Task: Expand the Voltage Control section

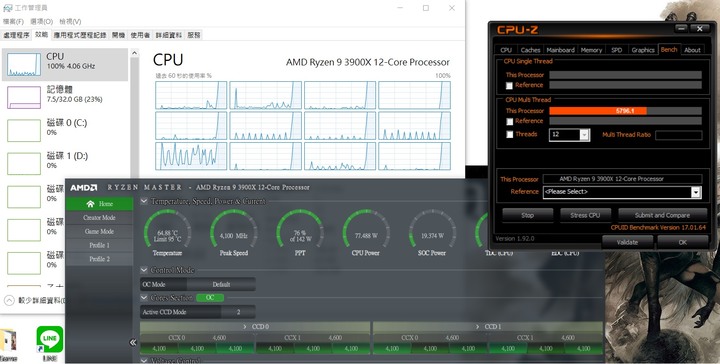Action: (x=144, y=361)
